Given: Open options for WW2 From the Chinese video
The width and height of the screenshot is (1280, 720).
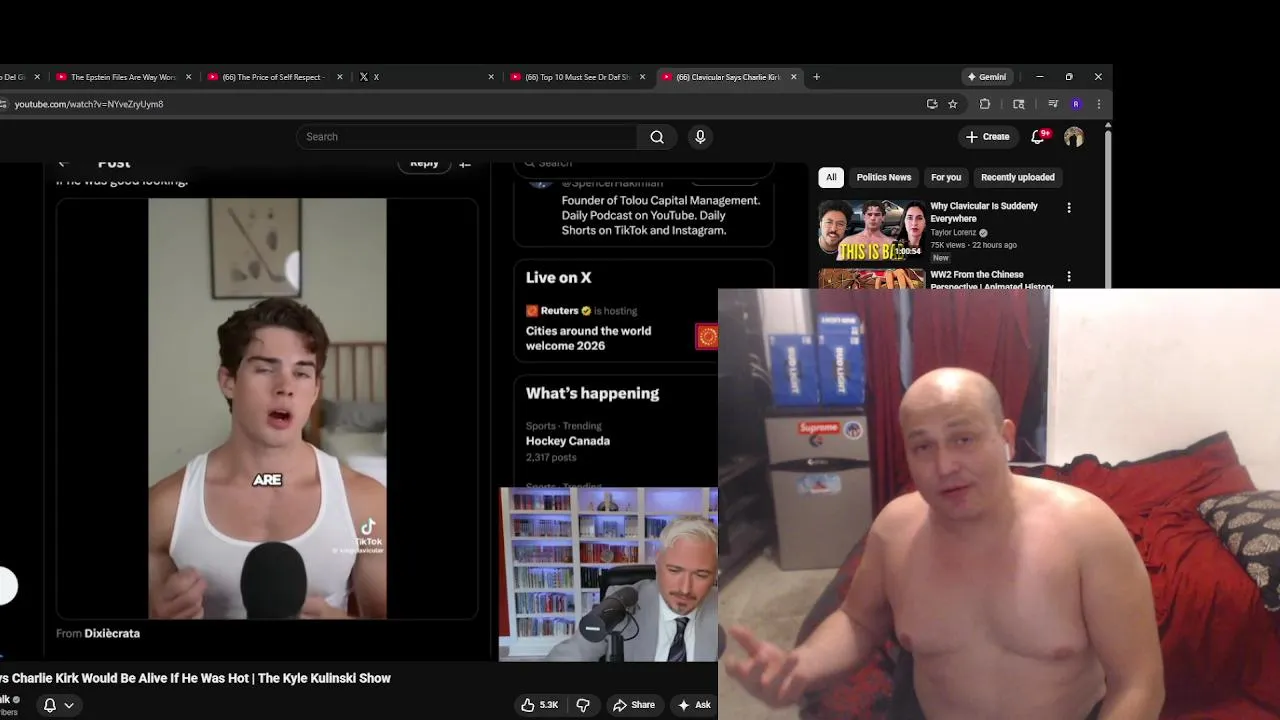Looking at the screenshot, I should (x=1069, y=276).
